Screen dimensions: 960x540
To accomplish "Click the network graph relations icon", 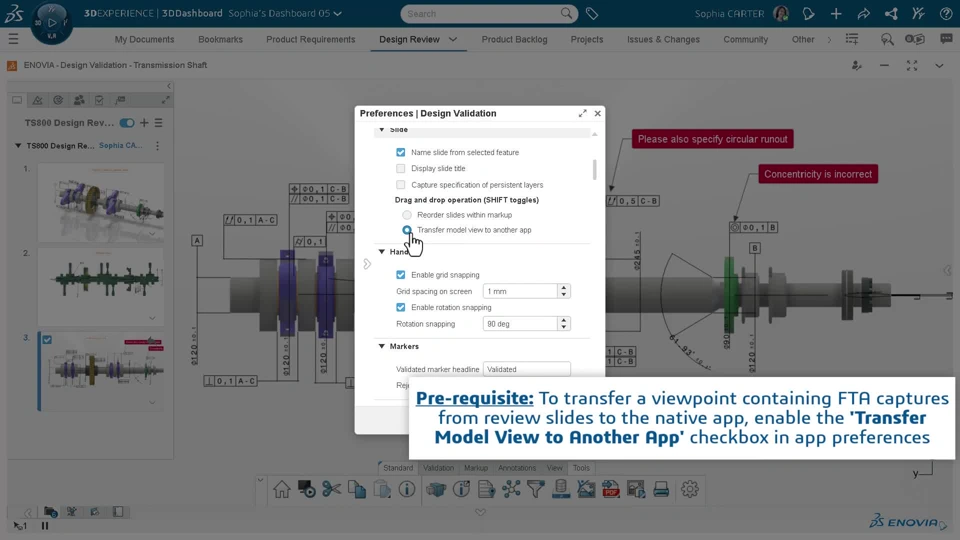I will (x=511, y=489).
